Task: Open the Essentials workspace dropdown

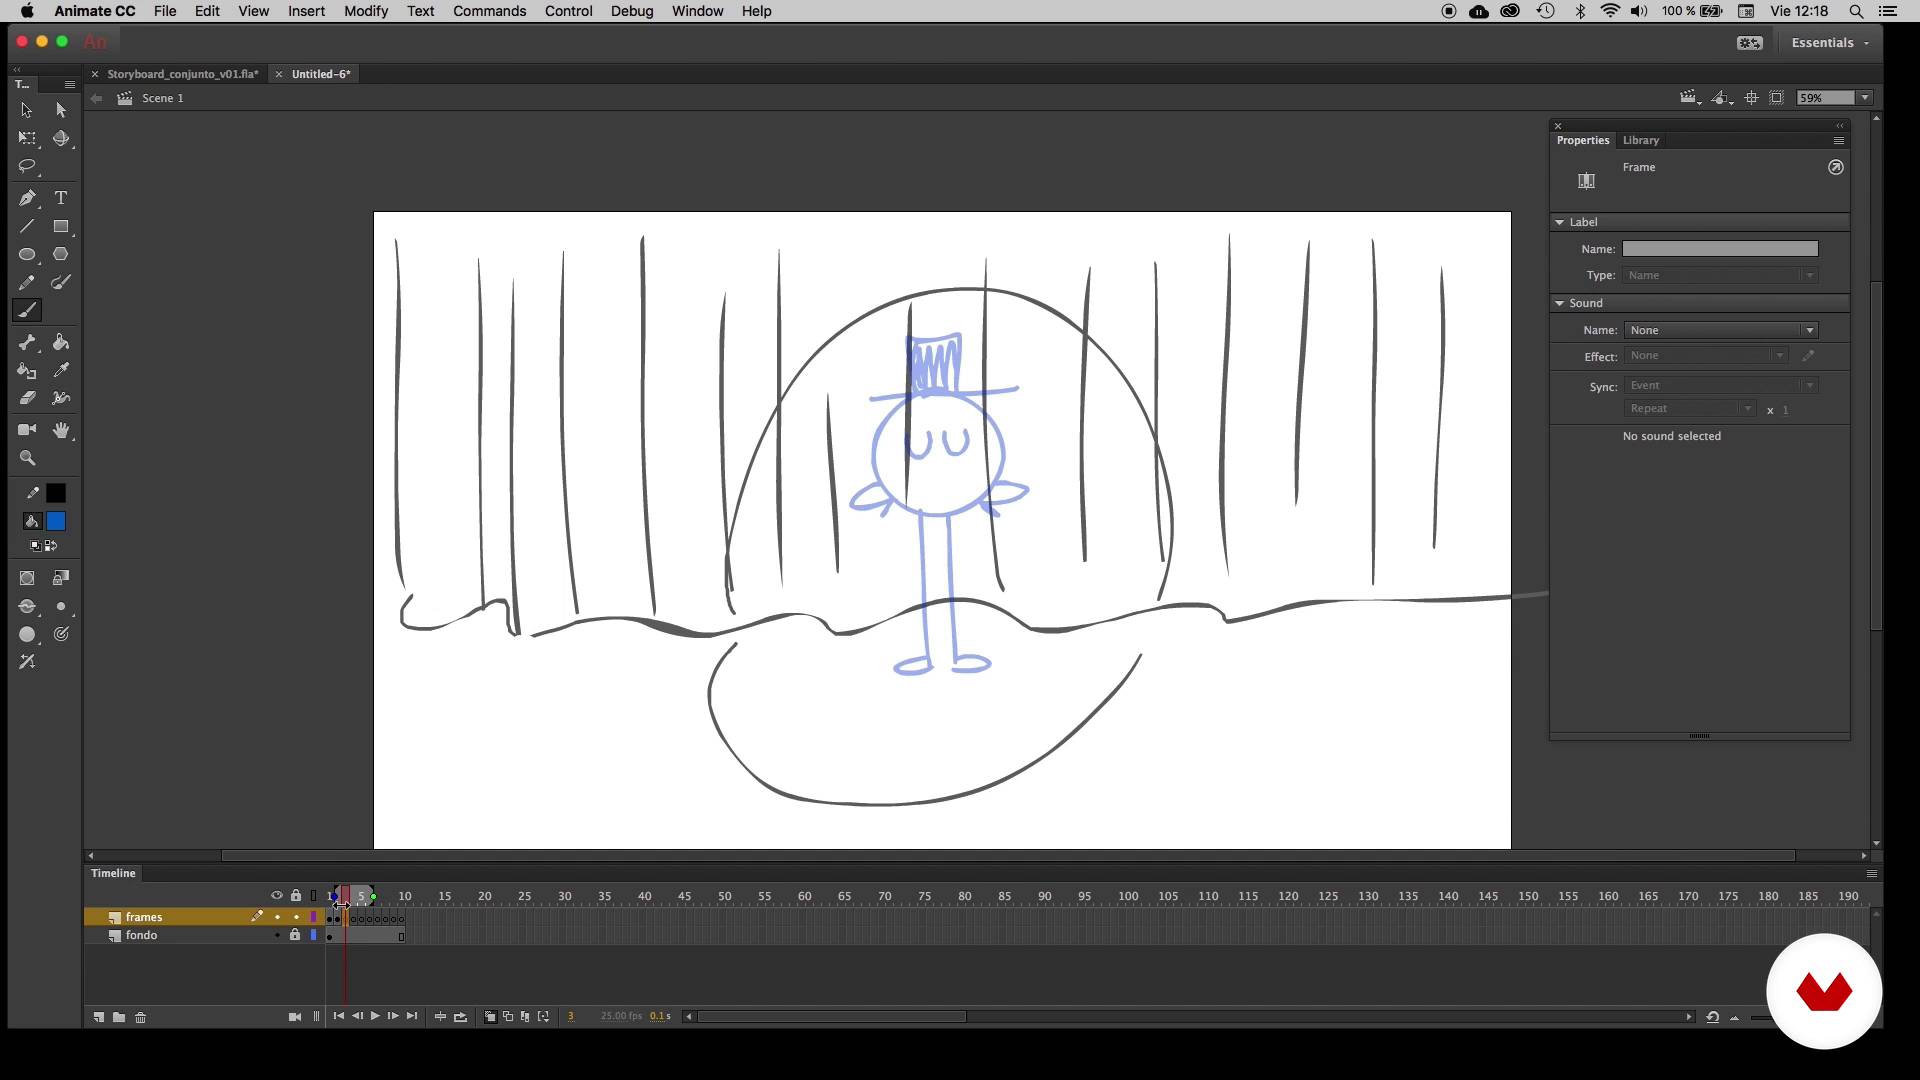Action: point(1830,43)
